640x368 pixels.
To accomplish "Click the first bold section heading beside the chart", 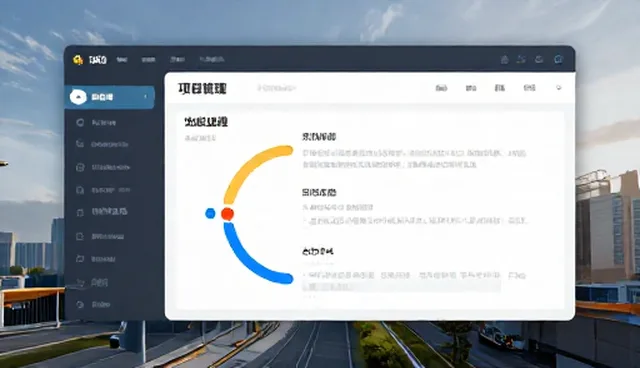I will (x=319, y=137).
